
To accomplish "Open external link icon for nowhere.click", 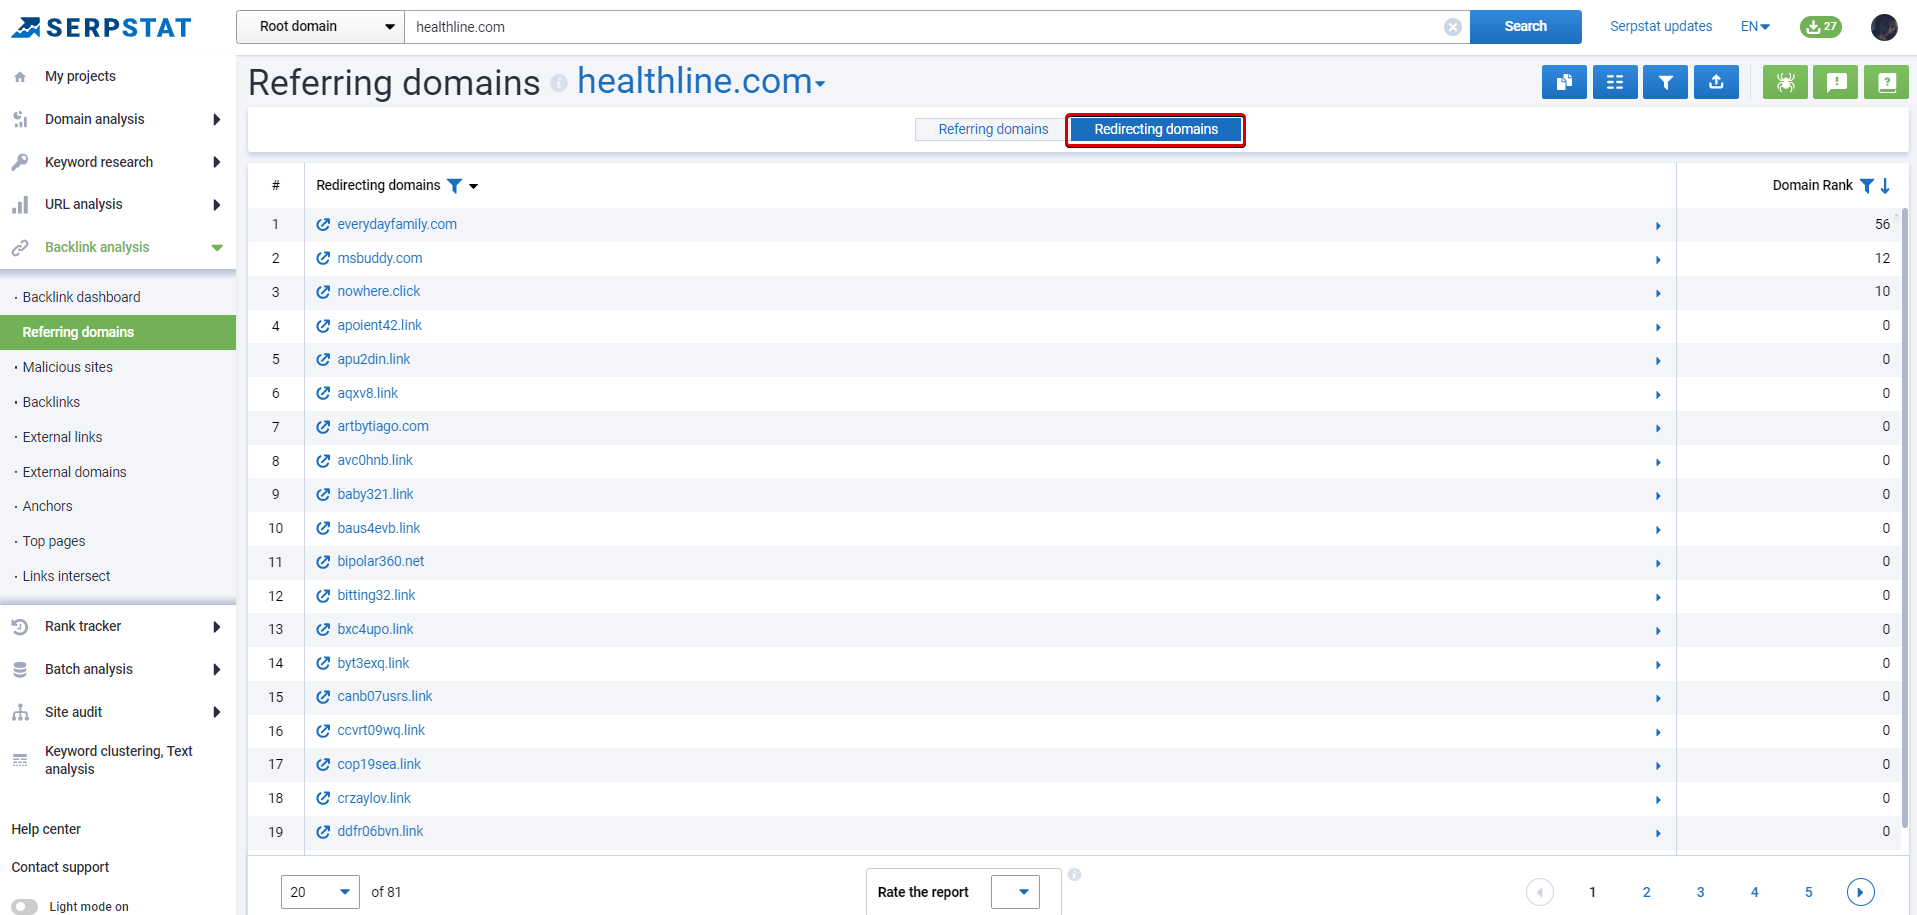I will pyautogui.click(x=323, y=292).
